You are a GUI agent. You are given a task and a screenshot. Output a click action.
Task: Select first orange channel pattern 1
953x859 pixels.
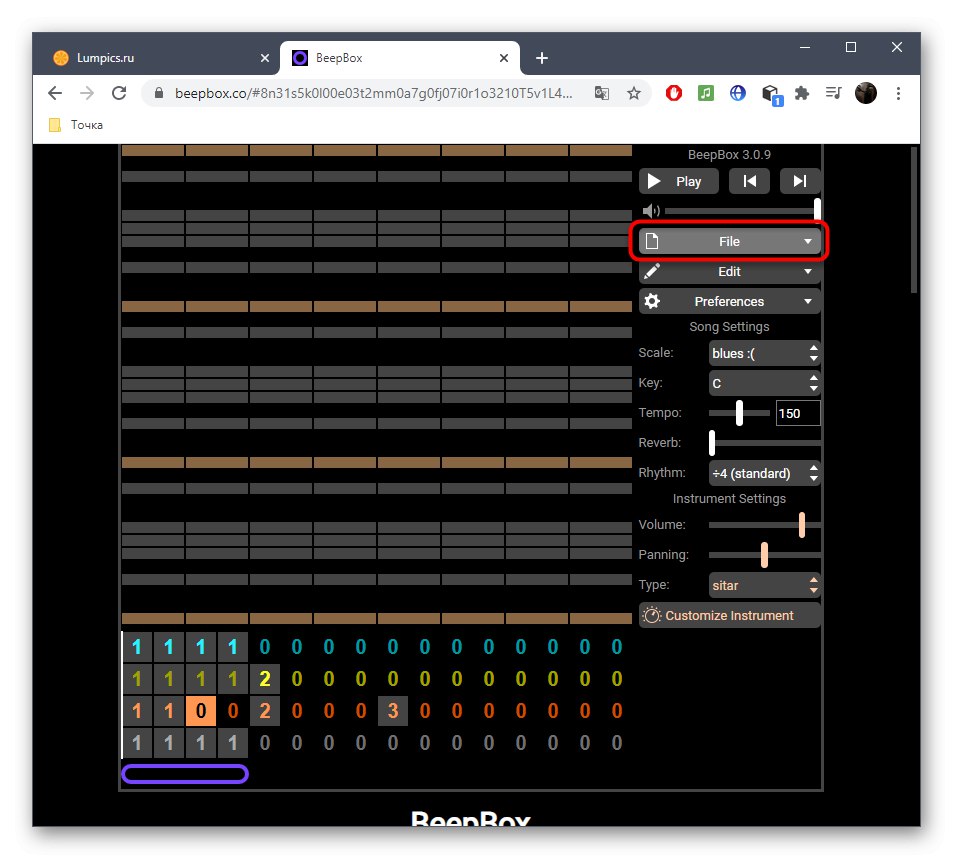point(137,711)
